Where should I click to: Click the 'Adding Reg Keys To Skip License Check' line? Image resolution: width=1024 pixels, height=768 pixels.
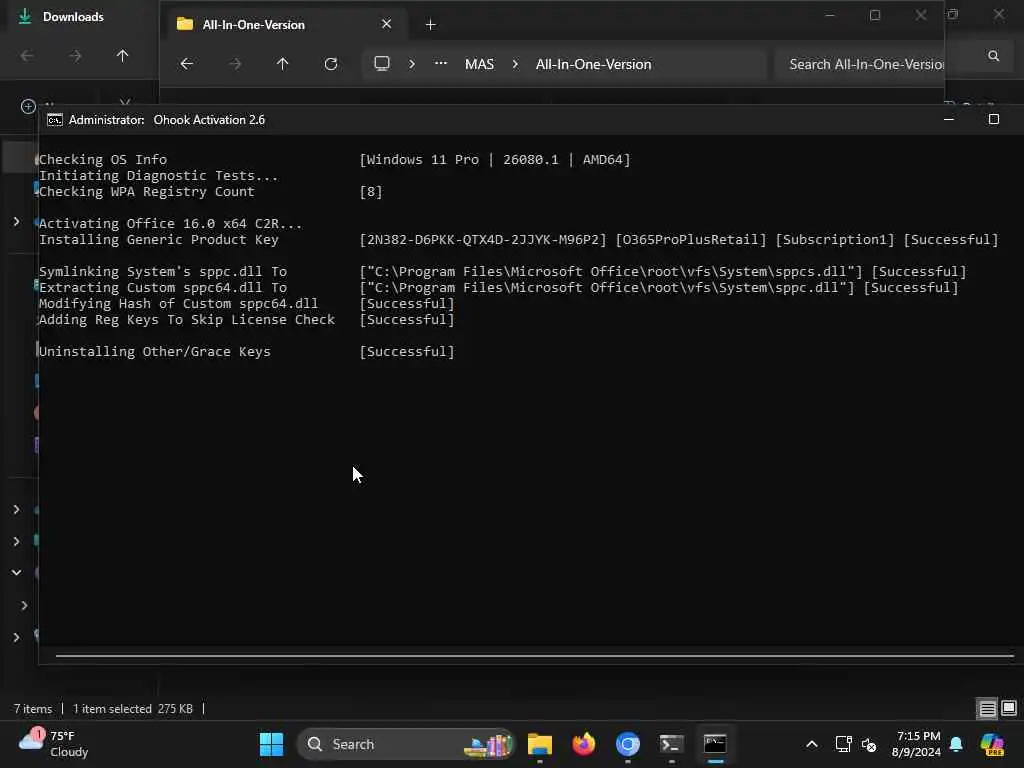click(187, 320)
